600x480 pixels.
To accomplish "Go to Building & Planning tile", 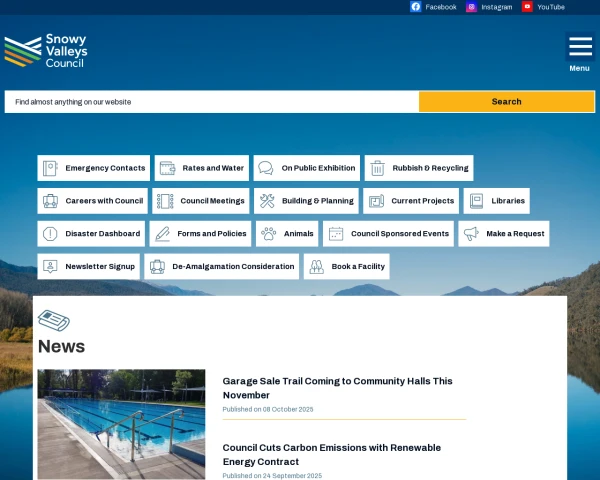I will pyautogui.click(x=306, y=201).
